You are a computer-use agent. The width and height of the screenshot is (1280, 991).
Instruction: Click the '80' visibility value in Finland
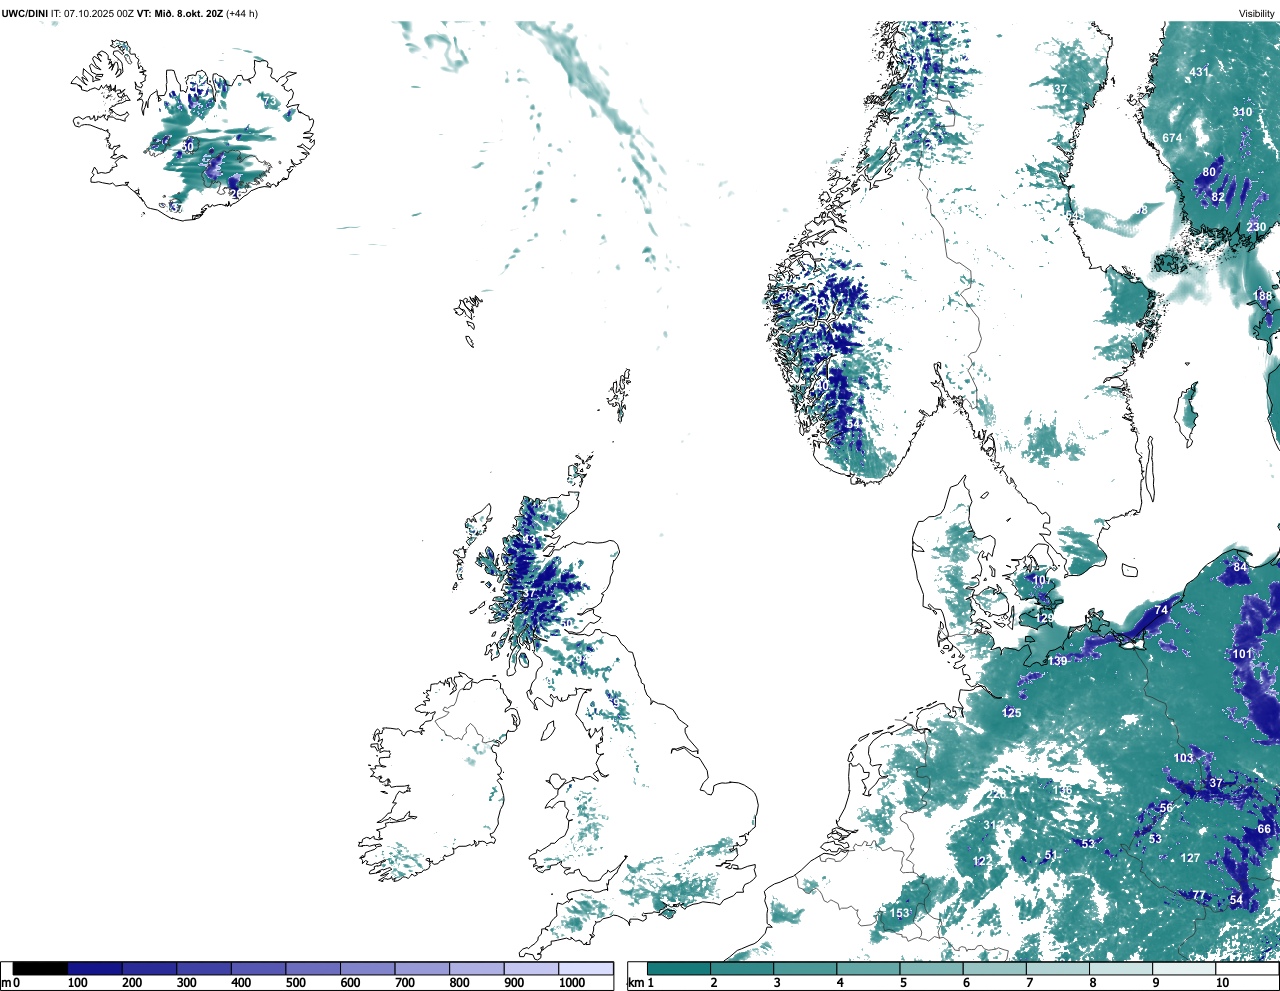(x=1209, y=172)
